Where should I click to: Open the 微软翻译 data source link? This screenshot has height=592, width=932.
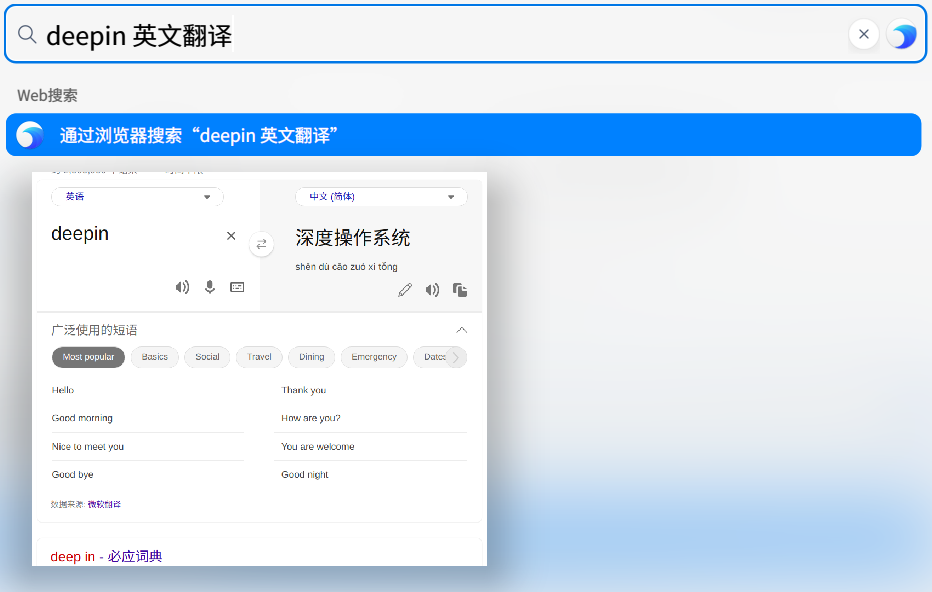pos(104,505)
